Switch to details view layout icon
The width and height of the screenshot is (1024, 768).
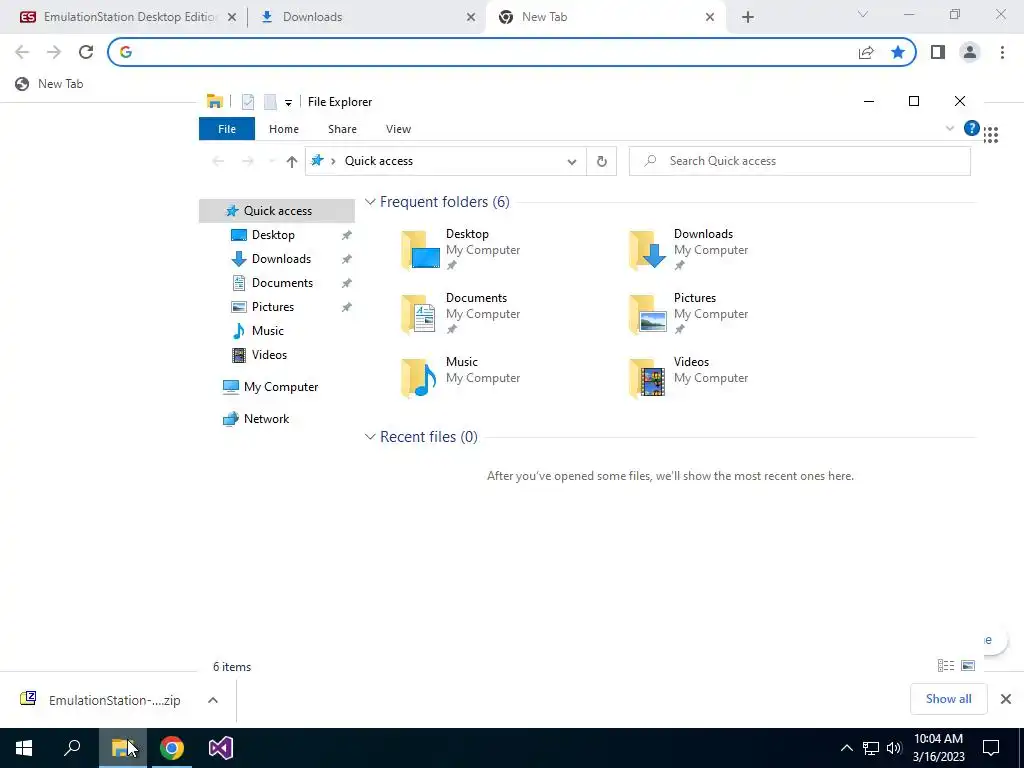coord(946,665)
